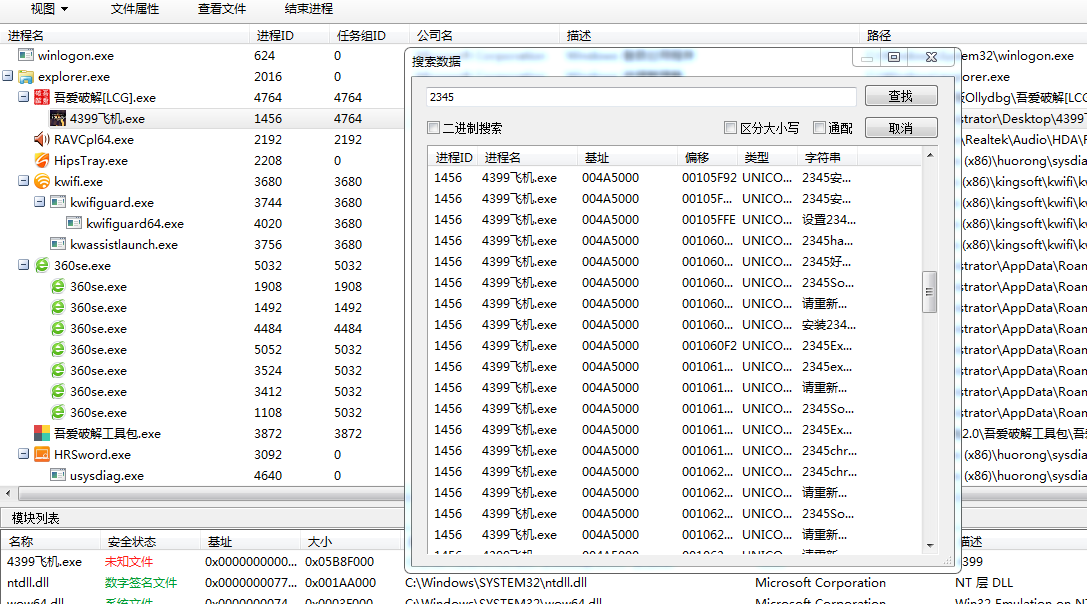
Task: Click the search results vertical scrollbar thumb
Action: coord(930,292)
